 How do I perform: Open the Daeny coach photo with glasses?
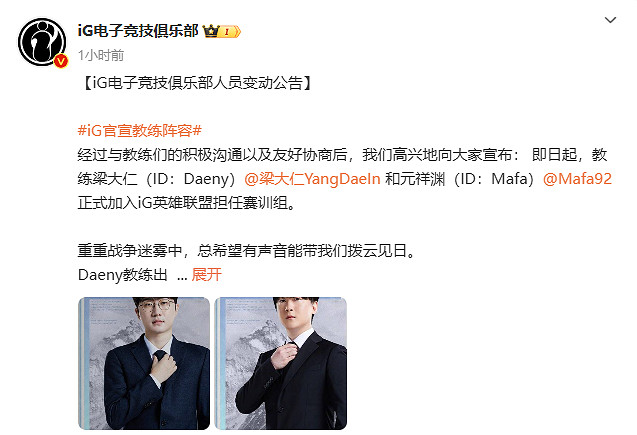[x=144, y=363]
